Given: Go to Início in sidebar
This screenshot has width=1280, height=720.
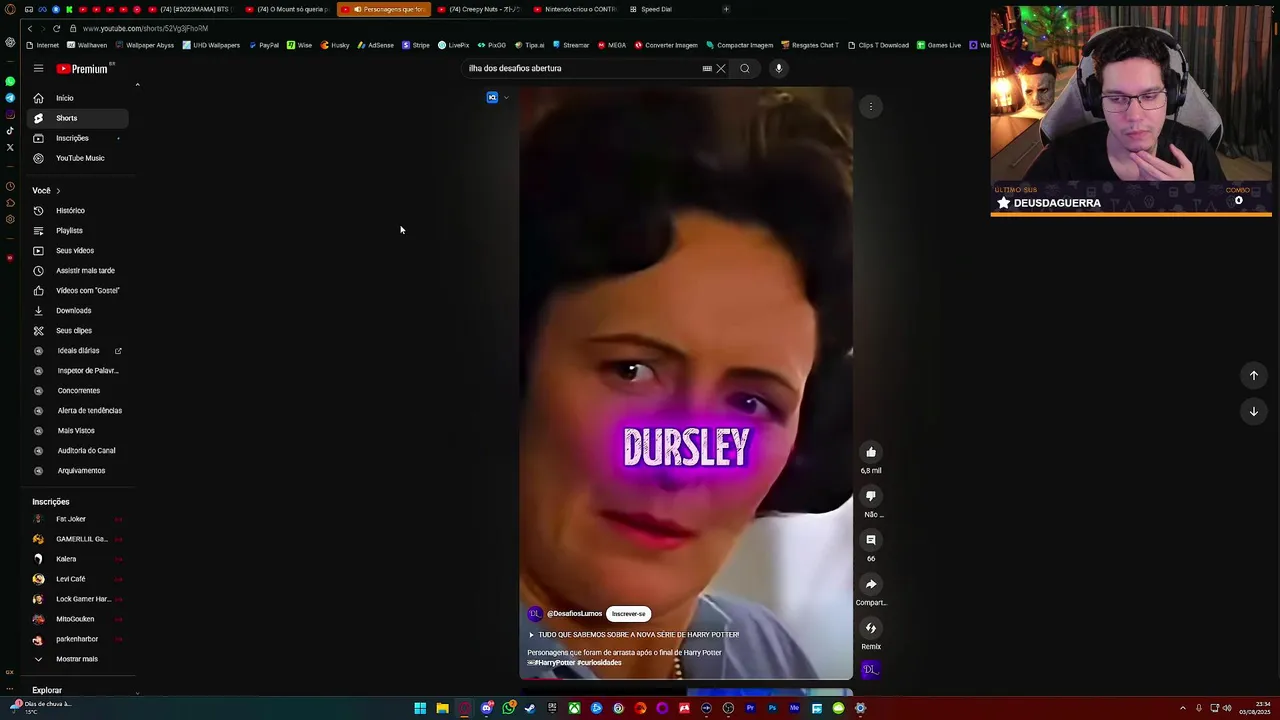Looking at the screenshot, I should tap(78, 98).
